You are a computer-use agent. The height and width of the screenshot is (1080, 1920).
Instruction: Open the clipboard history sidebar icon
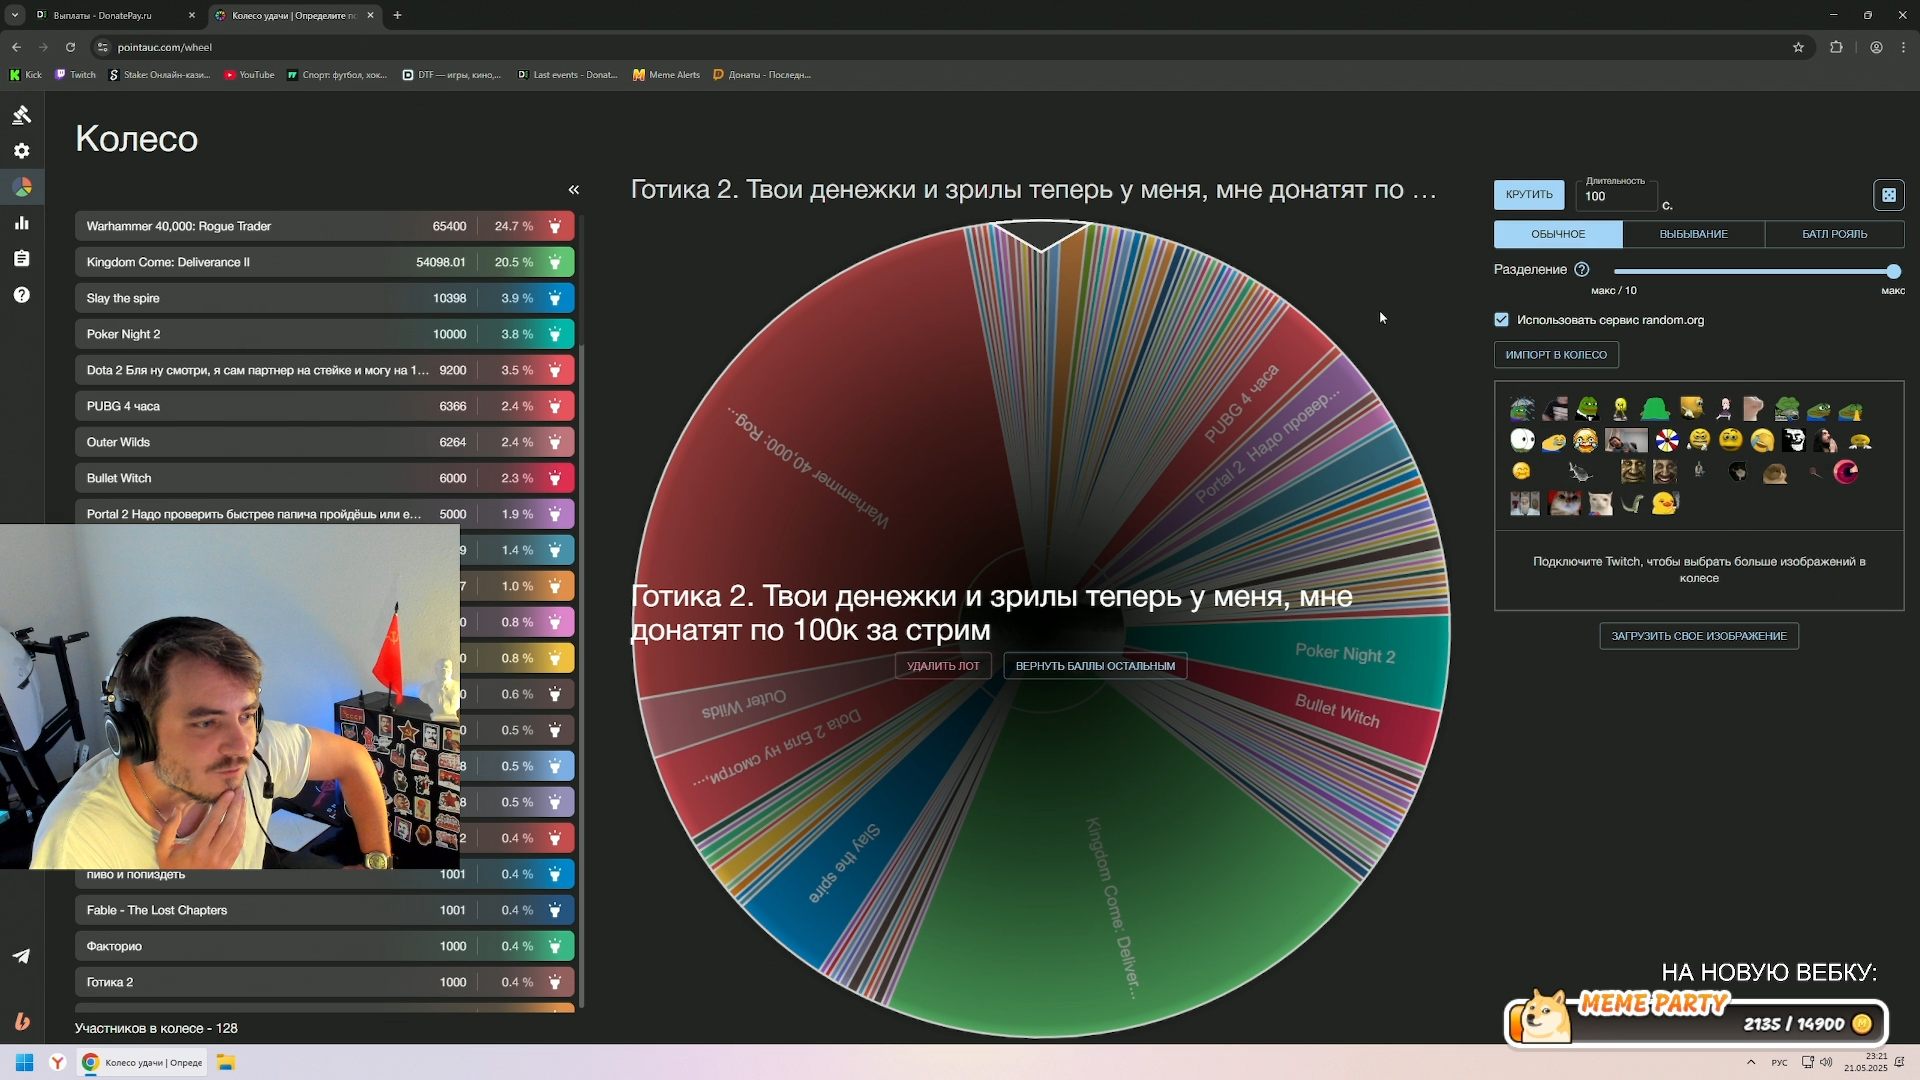pos(22,259)
